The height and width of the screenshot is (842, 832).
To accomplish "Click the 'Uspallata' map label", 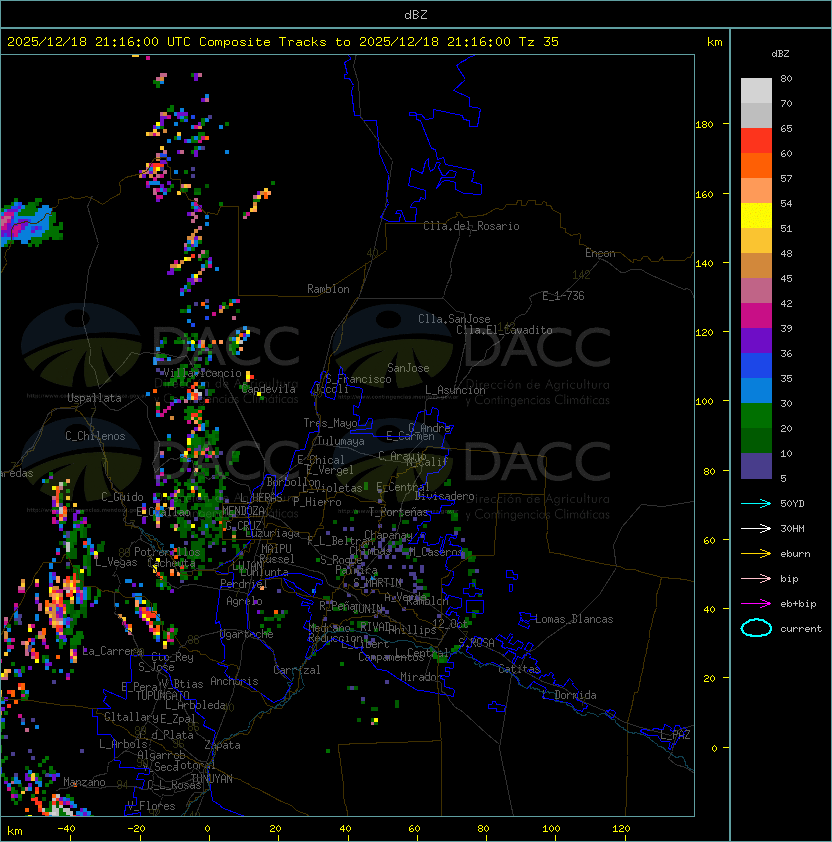I will point(94,398).
